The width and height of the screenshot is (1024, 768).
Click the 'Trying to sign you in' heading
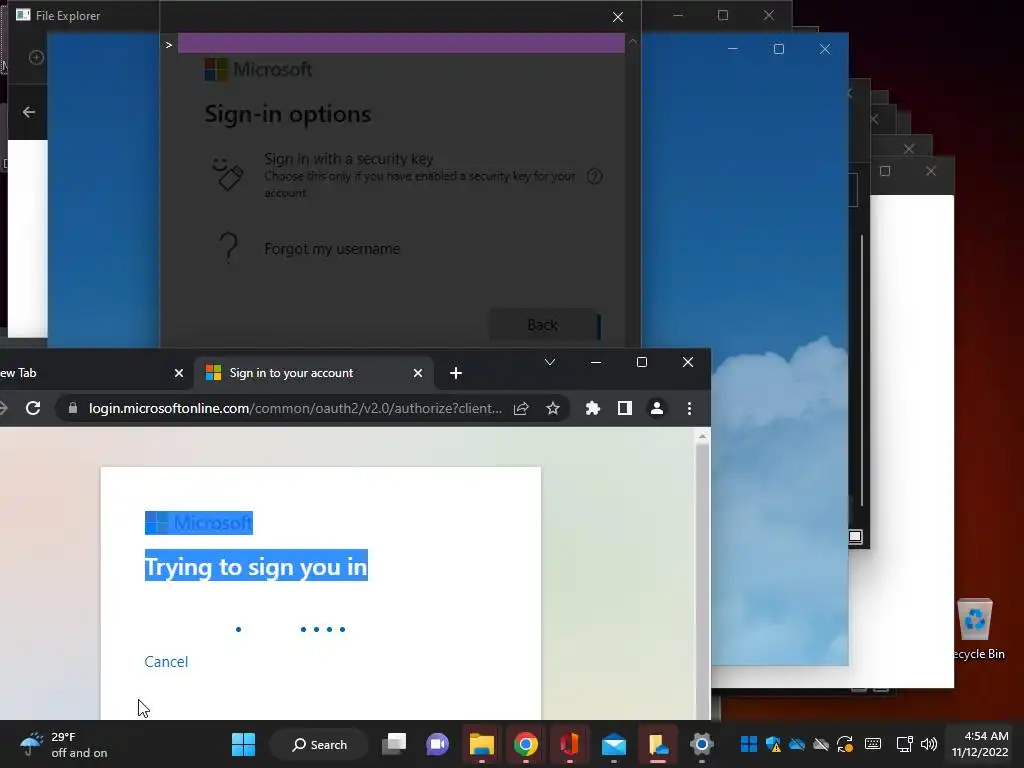[256, 566]
